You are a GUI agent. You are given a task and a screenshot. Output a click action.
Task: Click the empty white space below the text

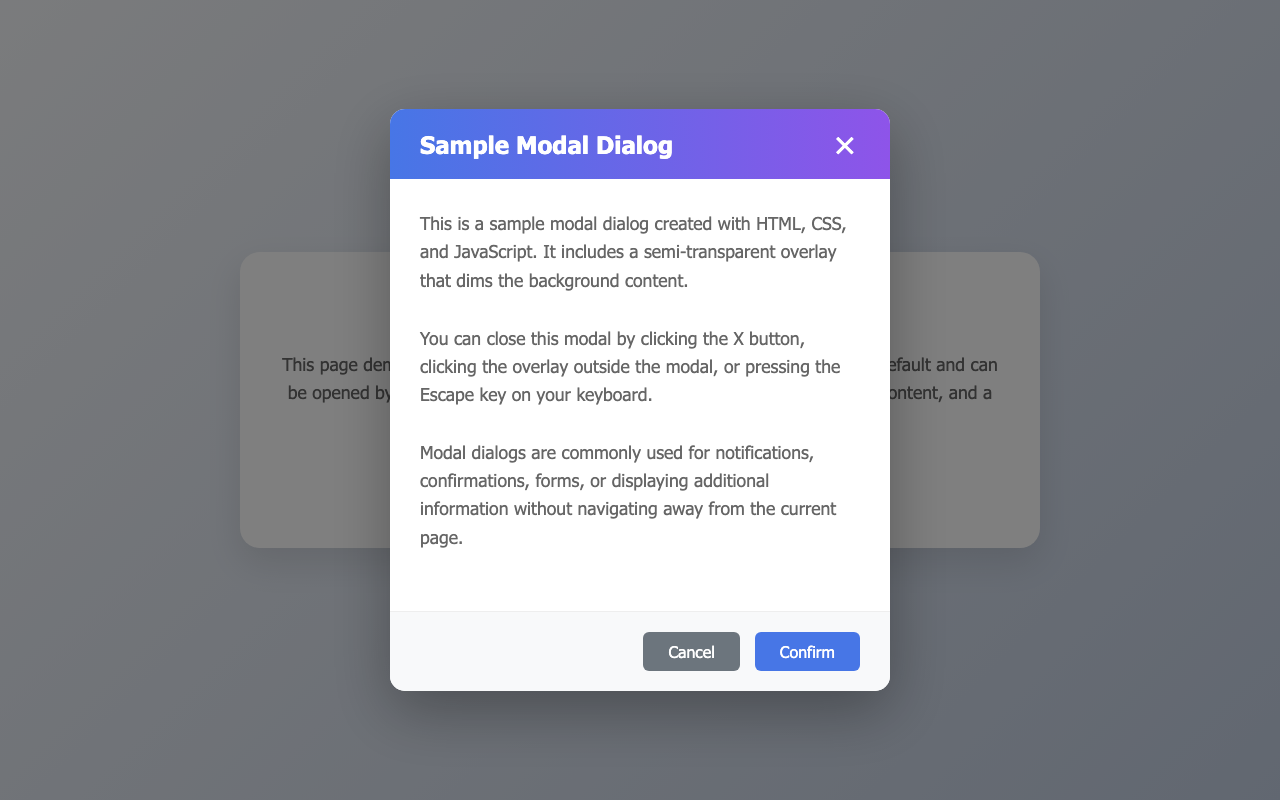[640, 580]
